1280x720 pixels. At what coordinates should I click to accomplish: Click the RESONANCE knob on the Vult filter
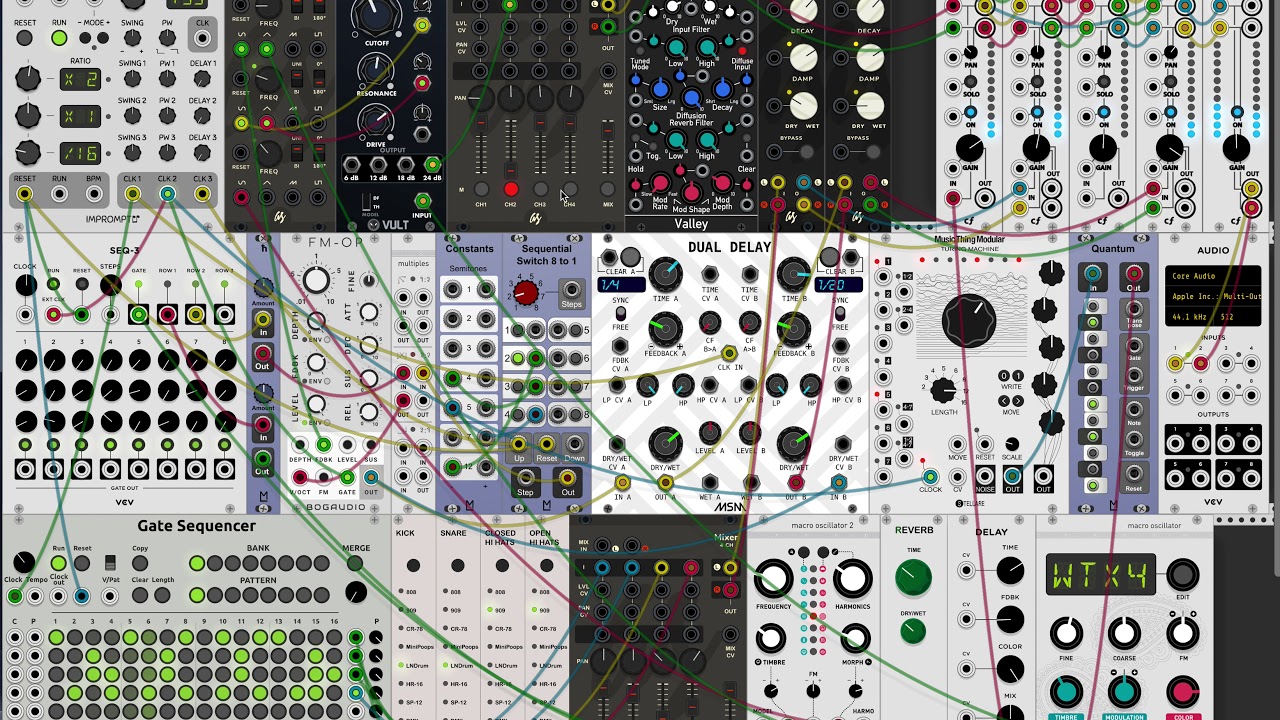click(x=376, y=68)
